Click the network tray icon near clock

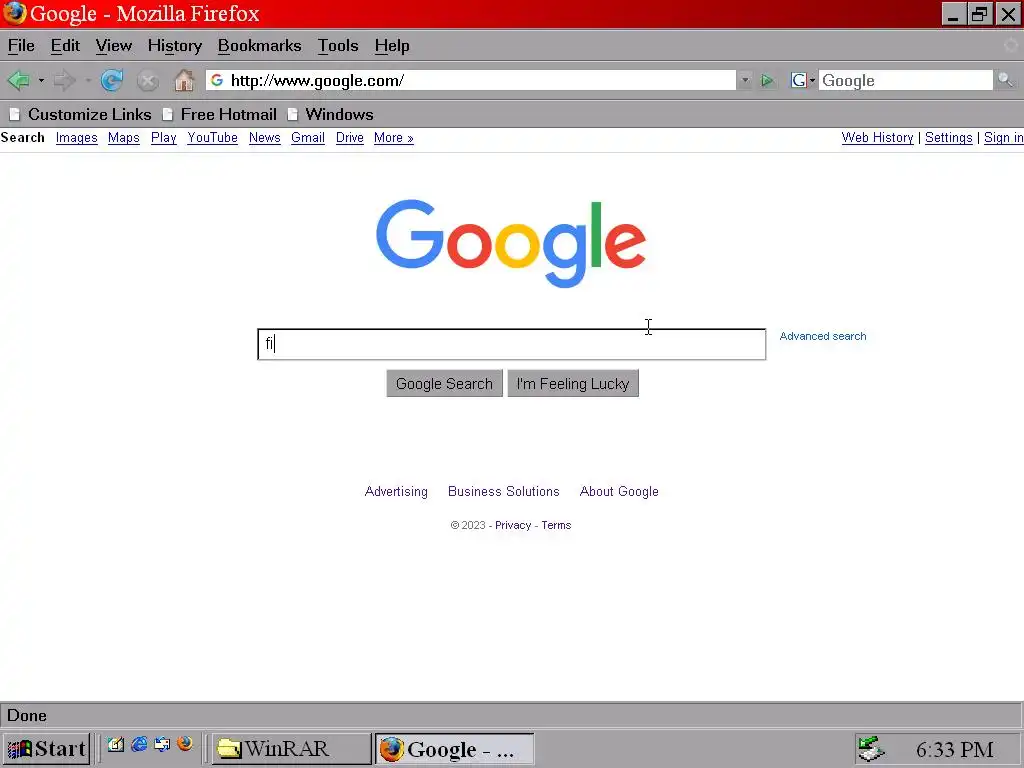click(871, 748)
